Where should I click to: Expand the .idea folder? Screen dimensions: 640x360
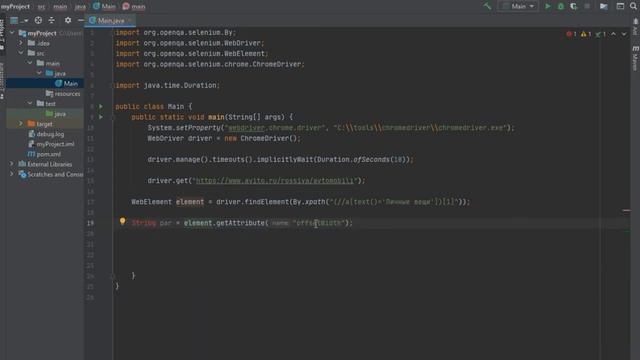(x=21, y=43)
